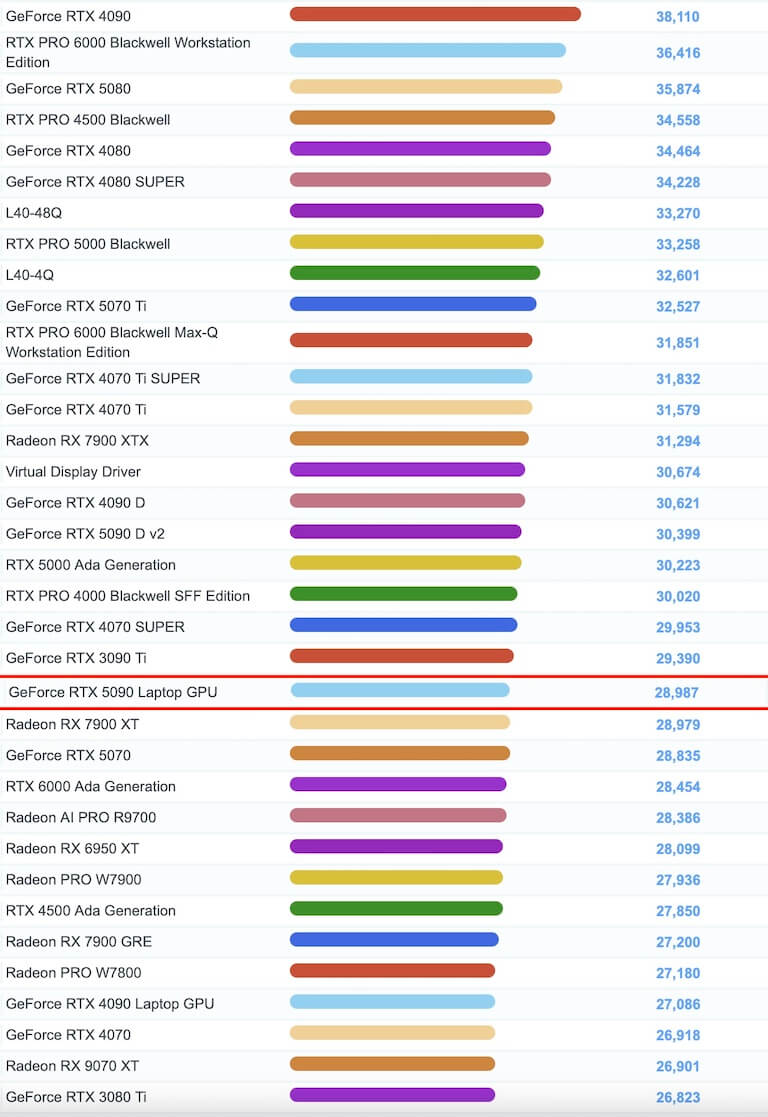Click the score 38,110
768x1117 pixels.
pos(678,16)
